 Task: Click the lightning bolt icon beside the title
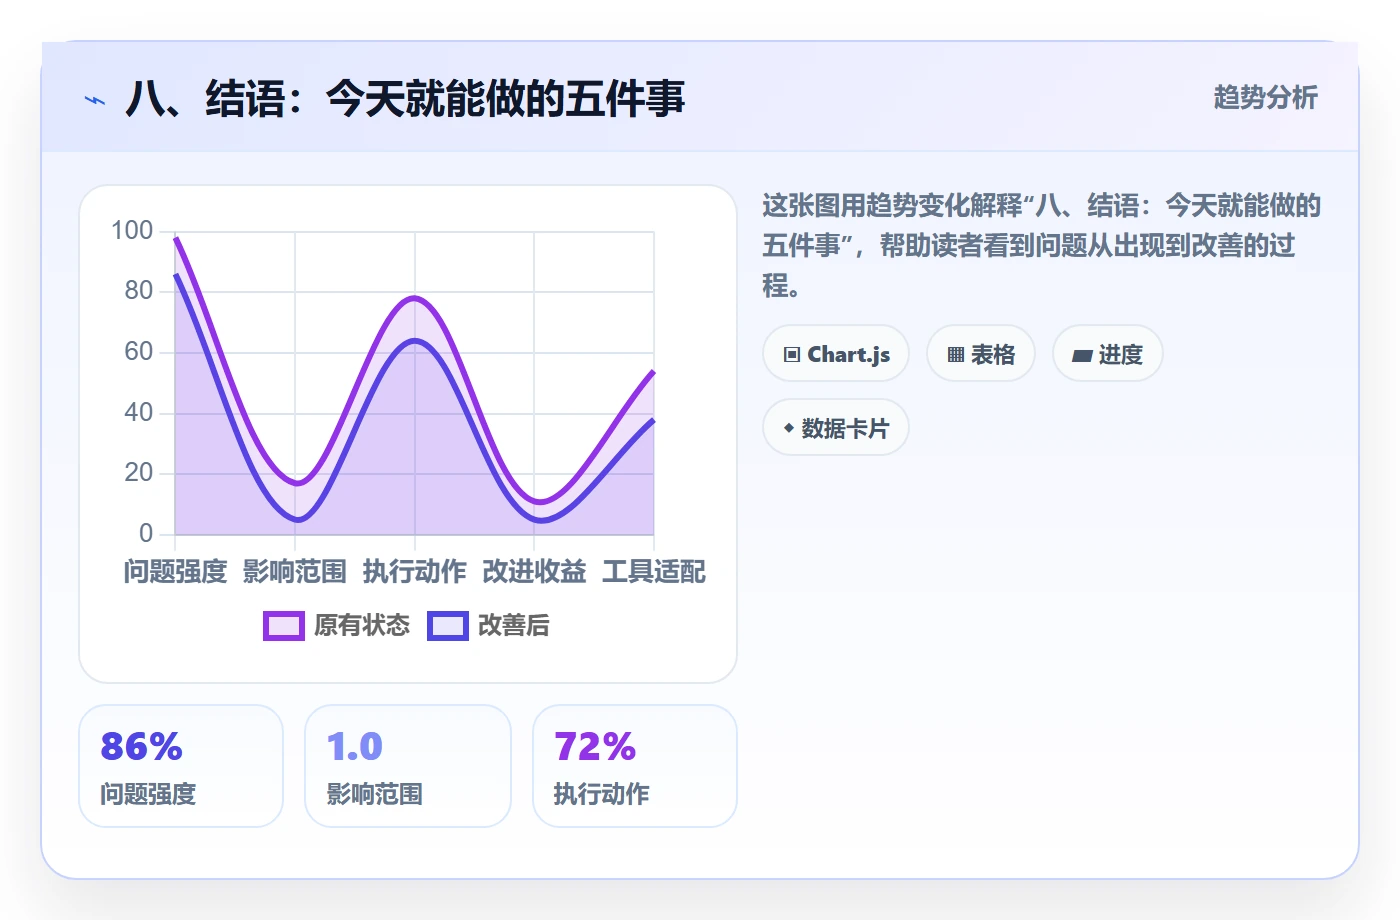point(95,100)
